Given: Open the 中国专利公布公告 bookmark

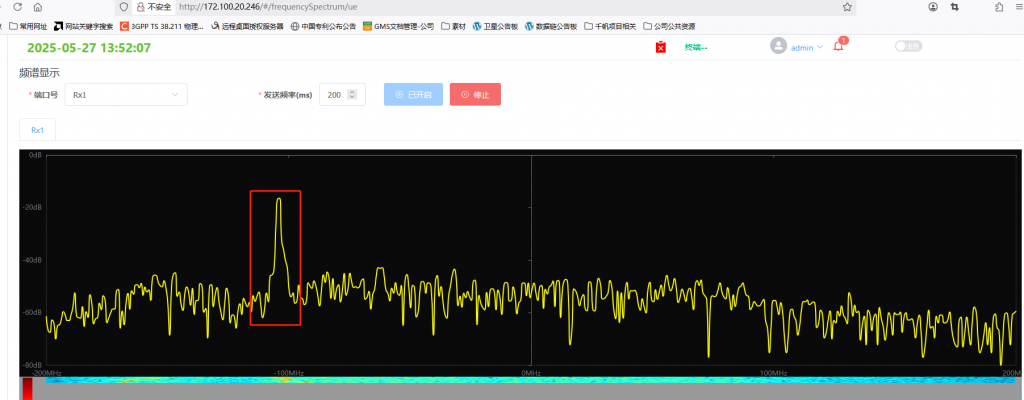Looking at the screenshot, I should [x=323, y=27].
